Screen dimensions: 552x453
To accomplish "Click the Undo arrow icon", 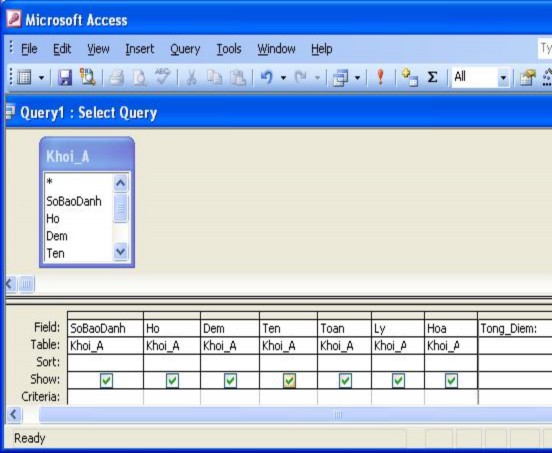I will pyautogui.click(x=267, y=77).
